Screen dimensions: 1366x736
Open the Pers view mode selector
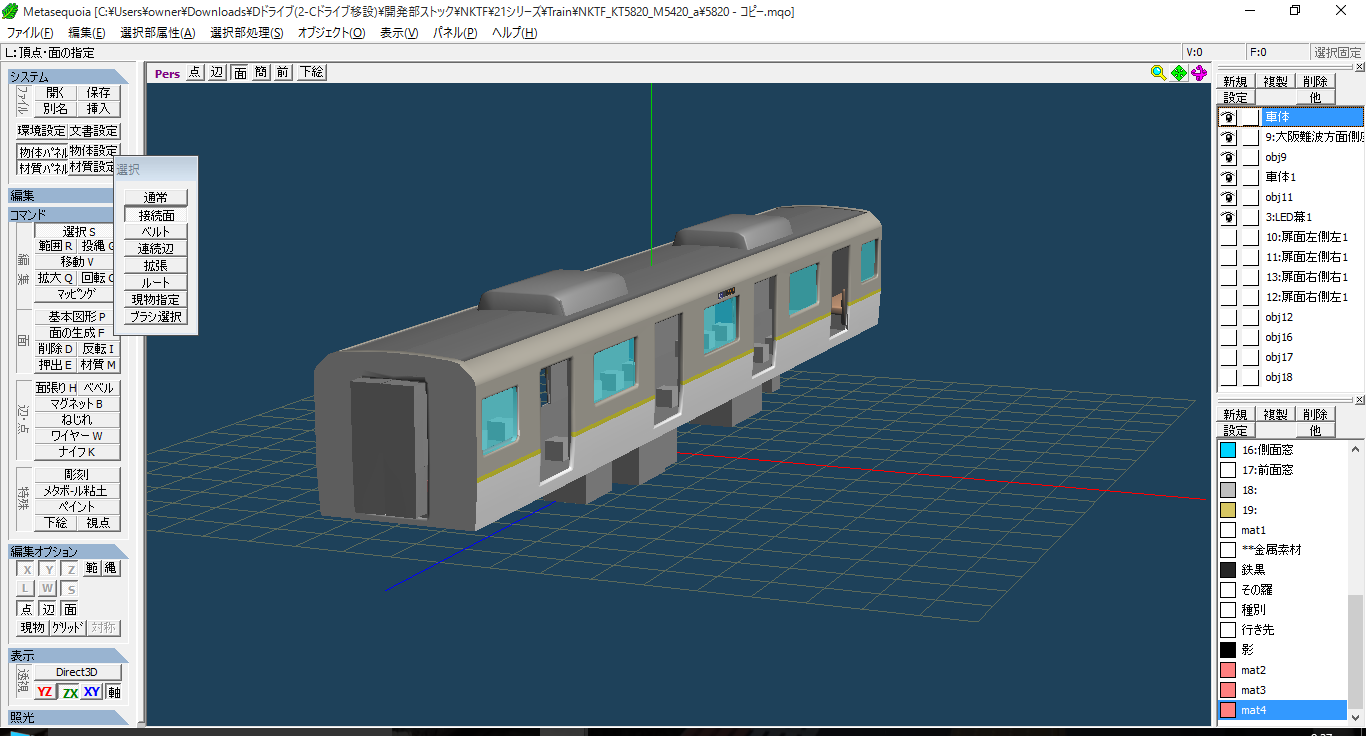point(167,73)
